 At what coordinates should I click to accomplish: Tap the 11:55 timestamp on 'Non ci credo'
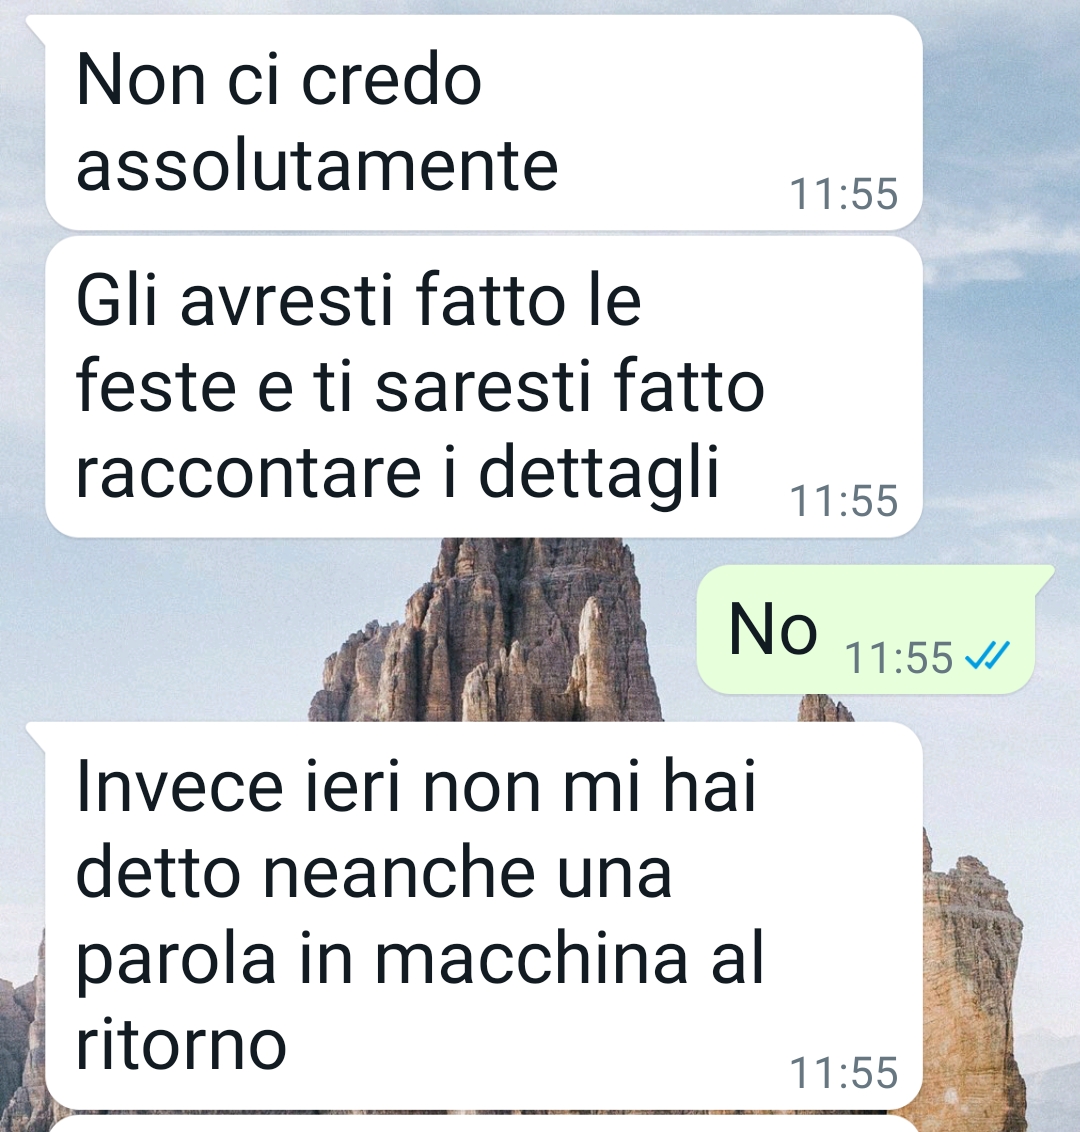(x=844, y=194)
